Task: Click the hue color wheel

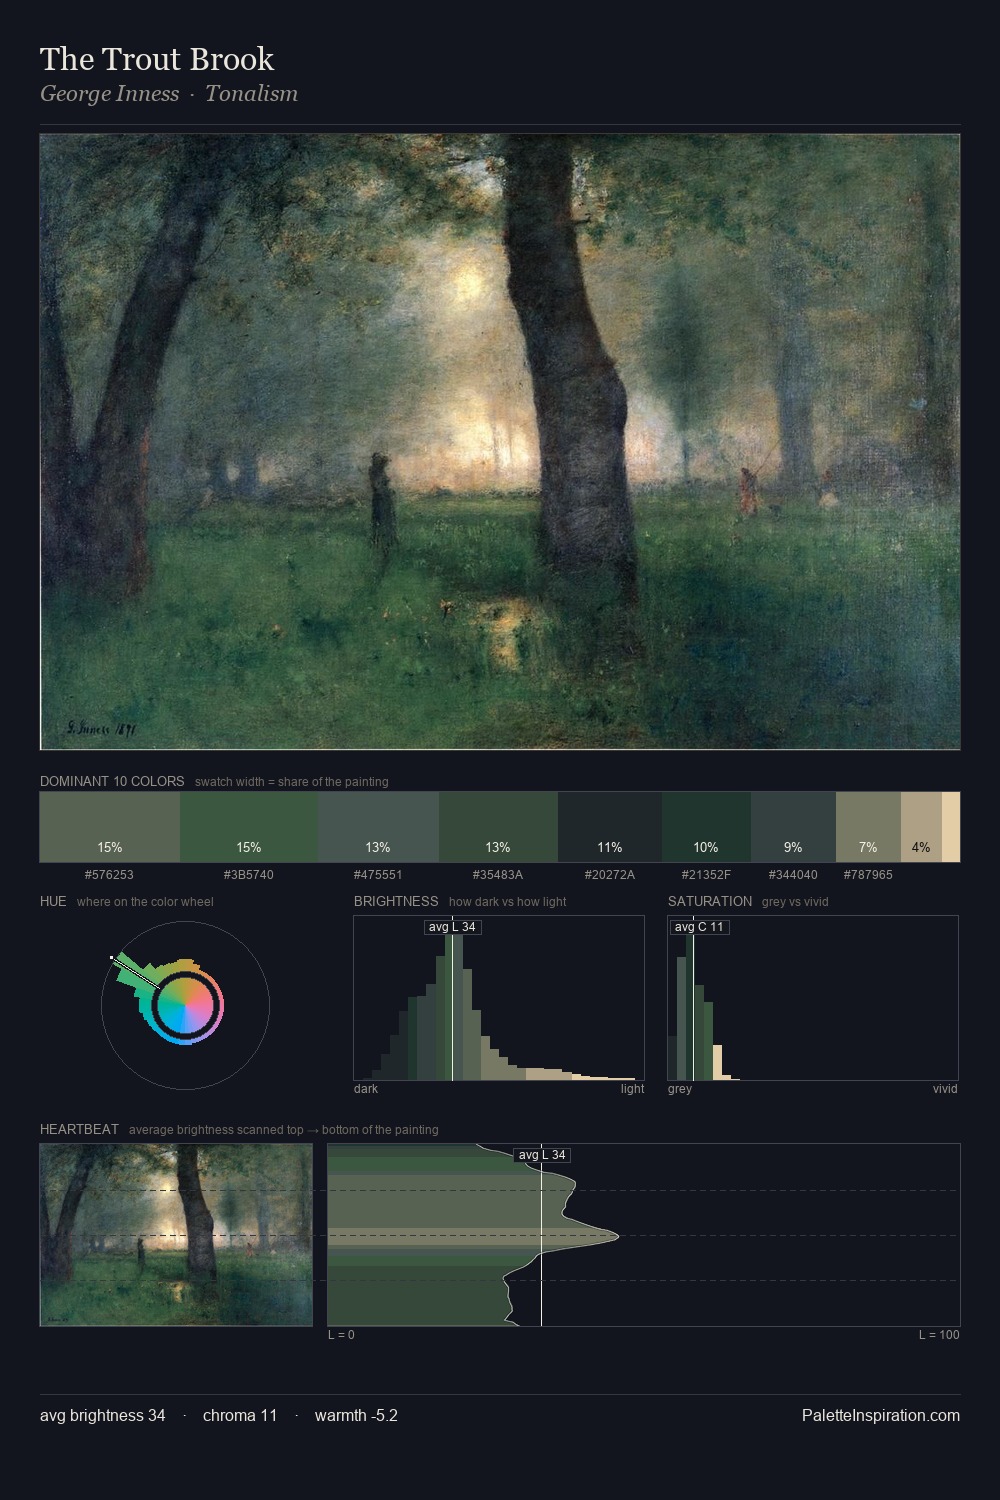Action: (185, 1005)
